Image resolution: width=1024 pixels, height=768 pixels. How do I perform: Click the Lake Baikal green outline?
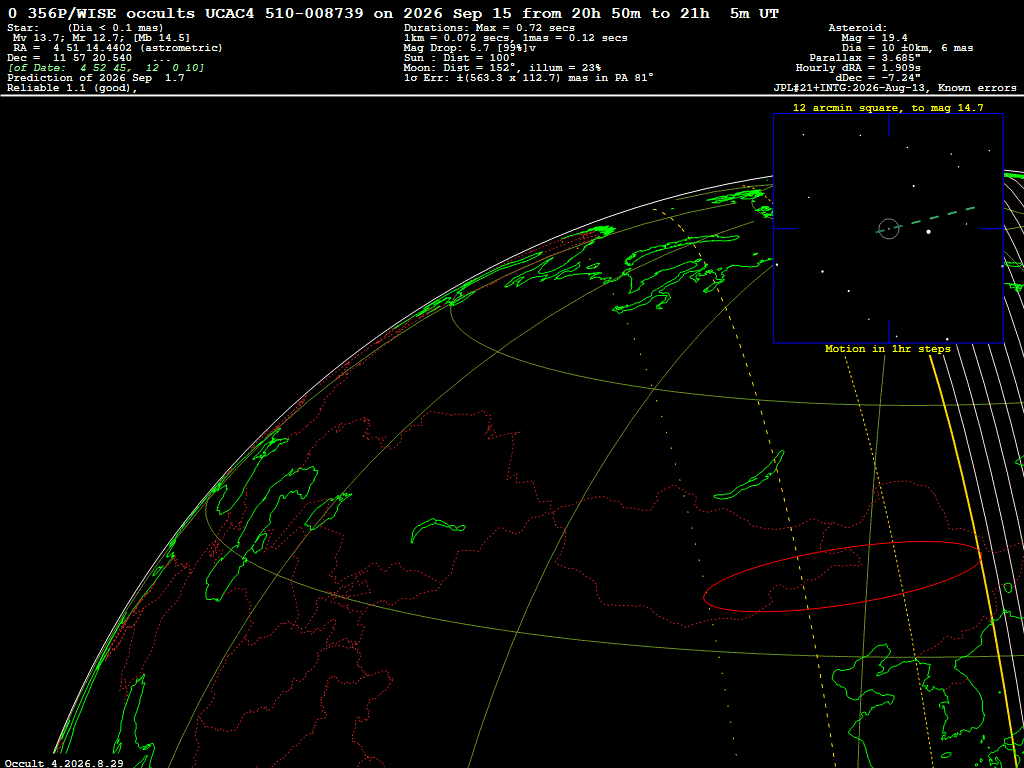(x=749, y=475)
